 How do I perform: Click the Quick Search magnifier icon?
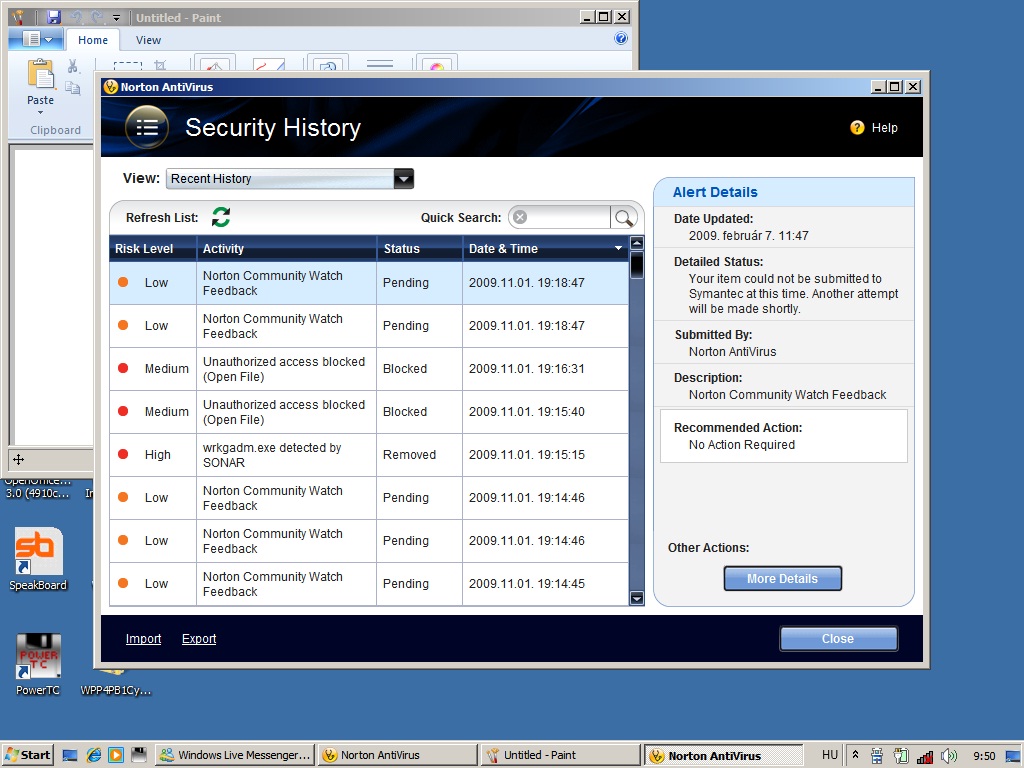pyautogui.click(x=624, y=217)
